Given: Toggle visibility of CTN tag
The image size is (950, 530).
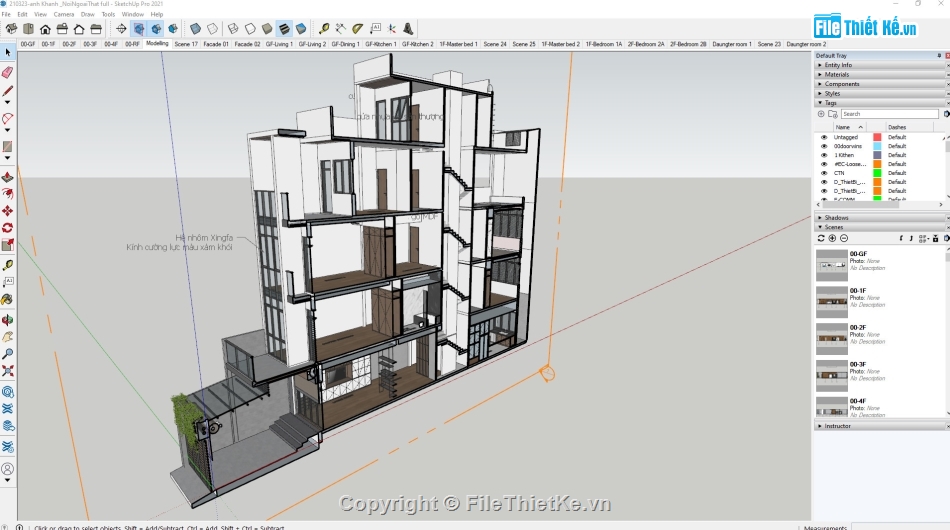Looking at the screenshot, I should pos(824,173).
